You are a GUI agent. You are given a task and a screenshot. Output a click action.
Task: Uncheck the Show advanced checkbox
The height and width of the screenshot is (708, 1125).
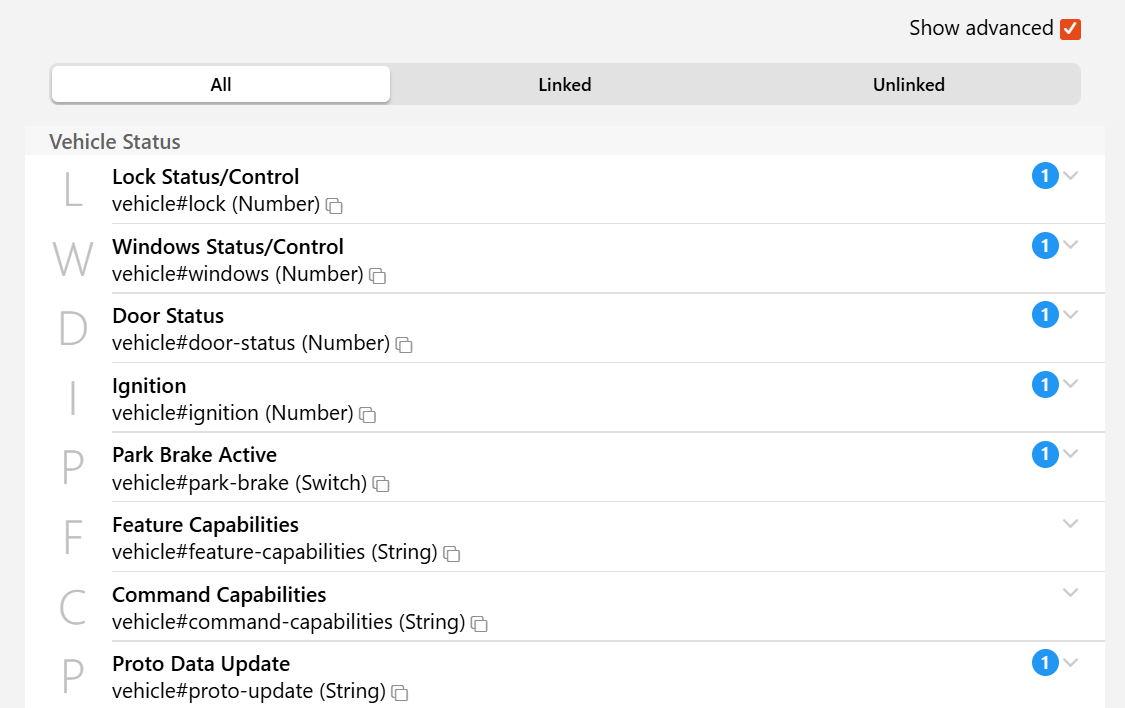click(x=1071, y=29)
